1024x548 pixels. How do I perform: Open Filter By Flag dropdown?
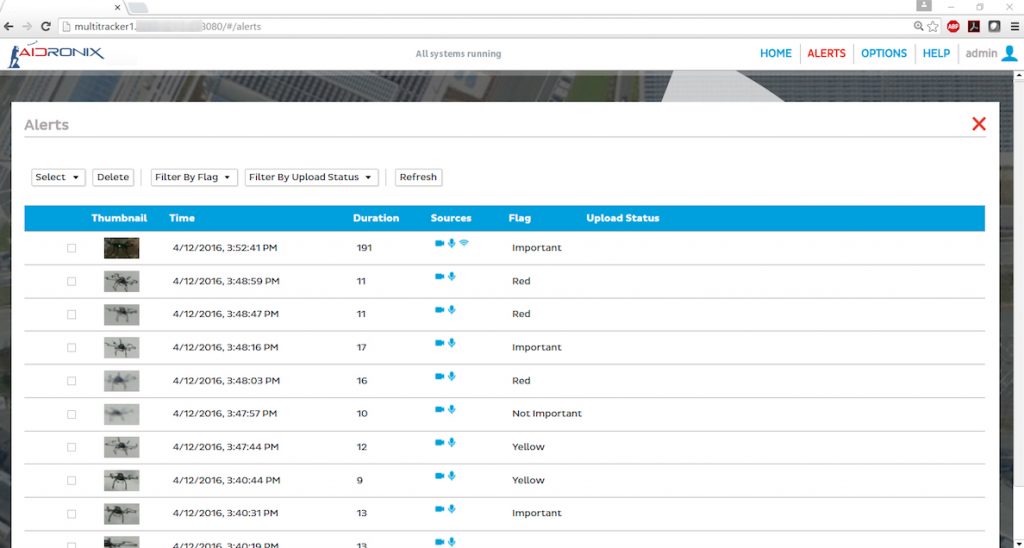click(x=194, y=177)
